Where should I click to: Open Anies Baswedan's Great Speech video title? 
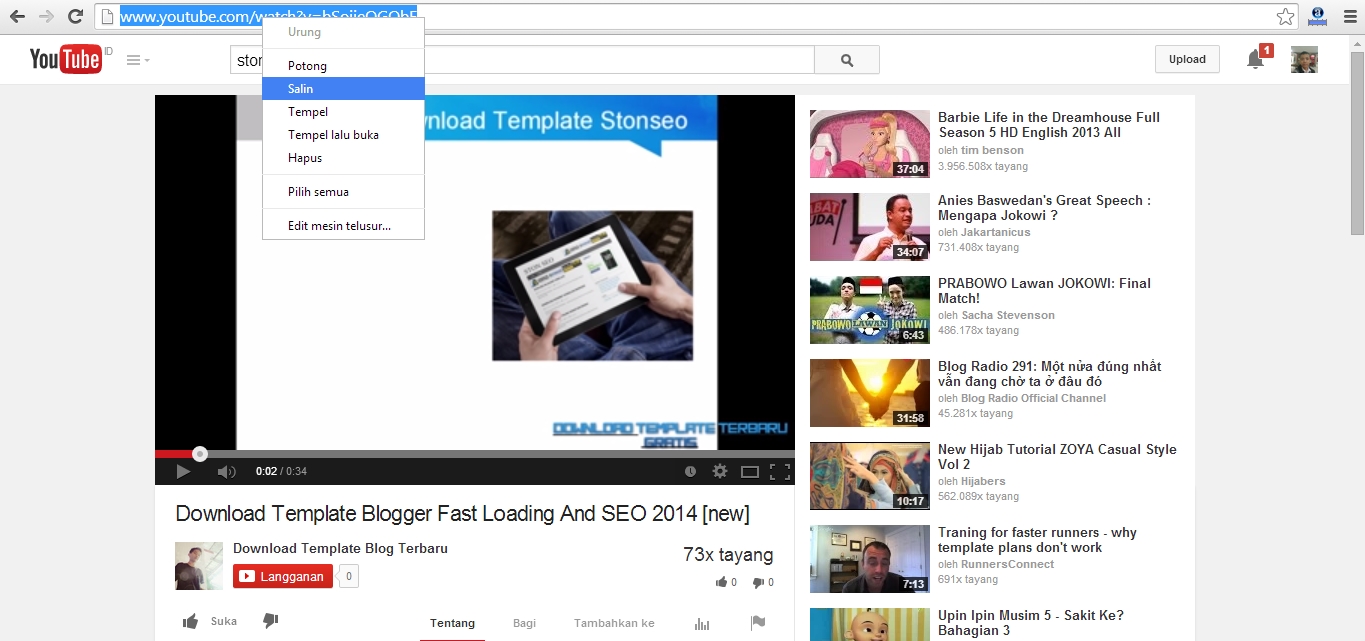(x=1044, y=208)
